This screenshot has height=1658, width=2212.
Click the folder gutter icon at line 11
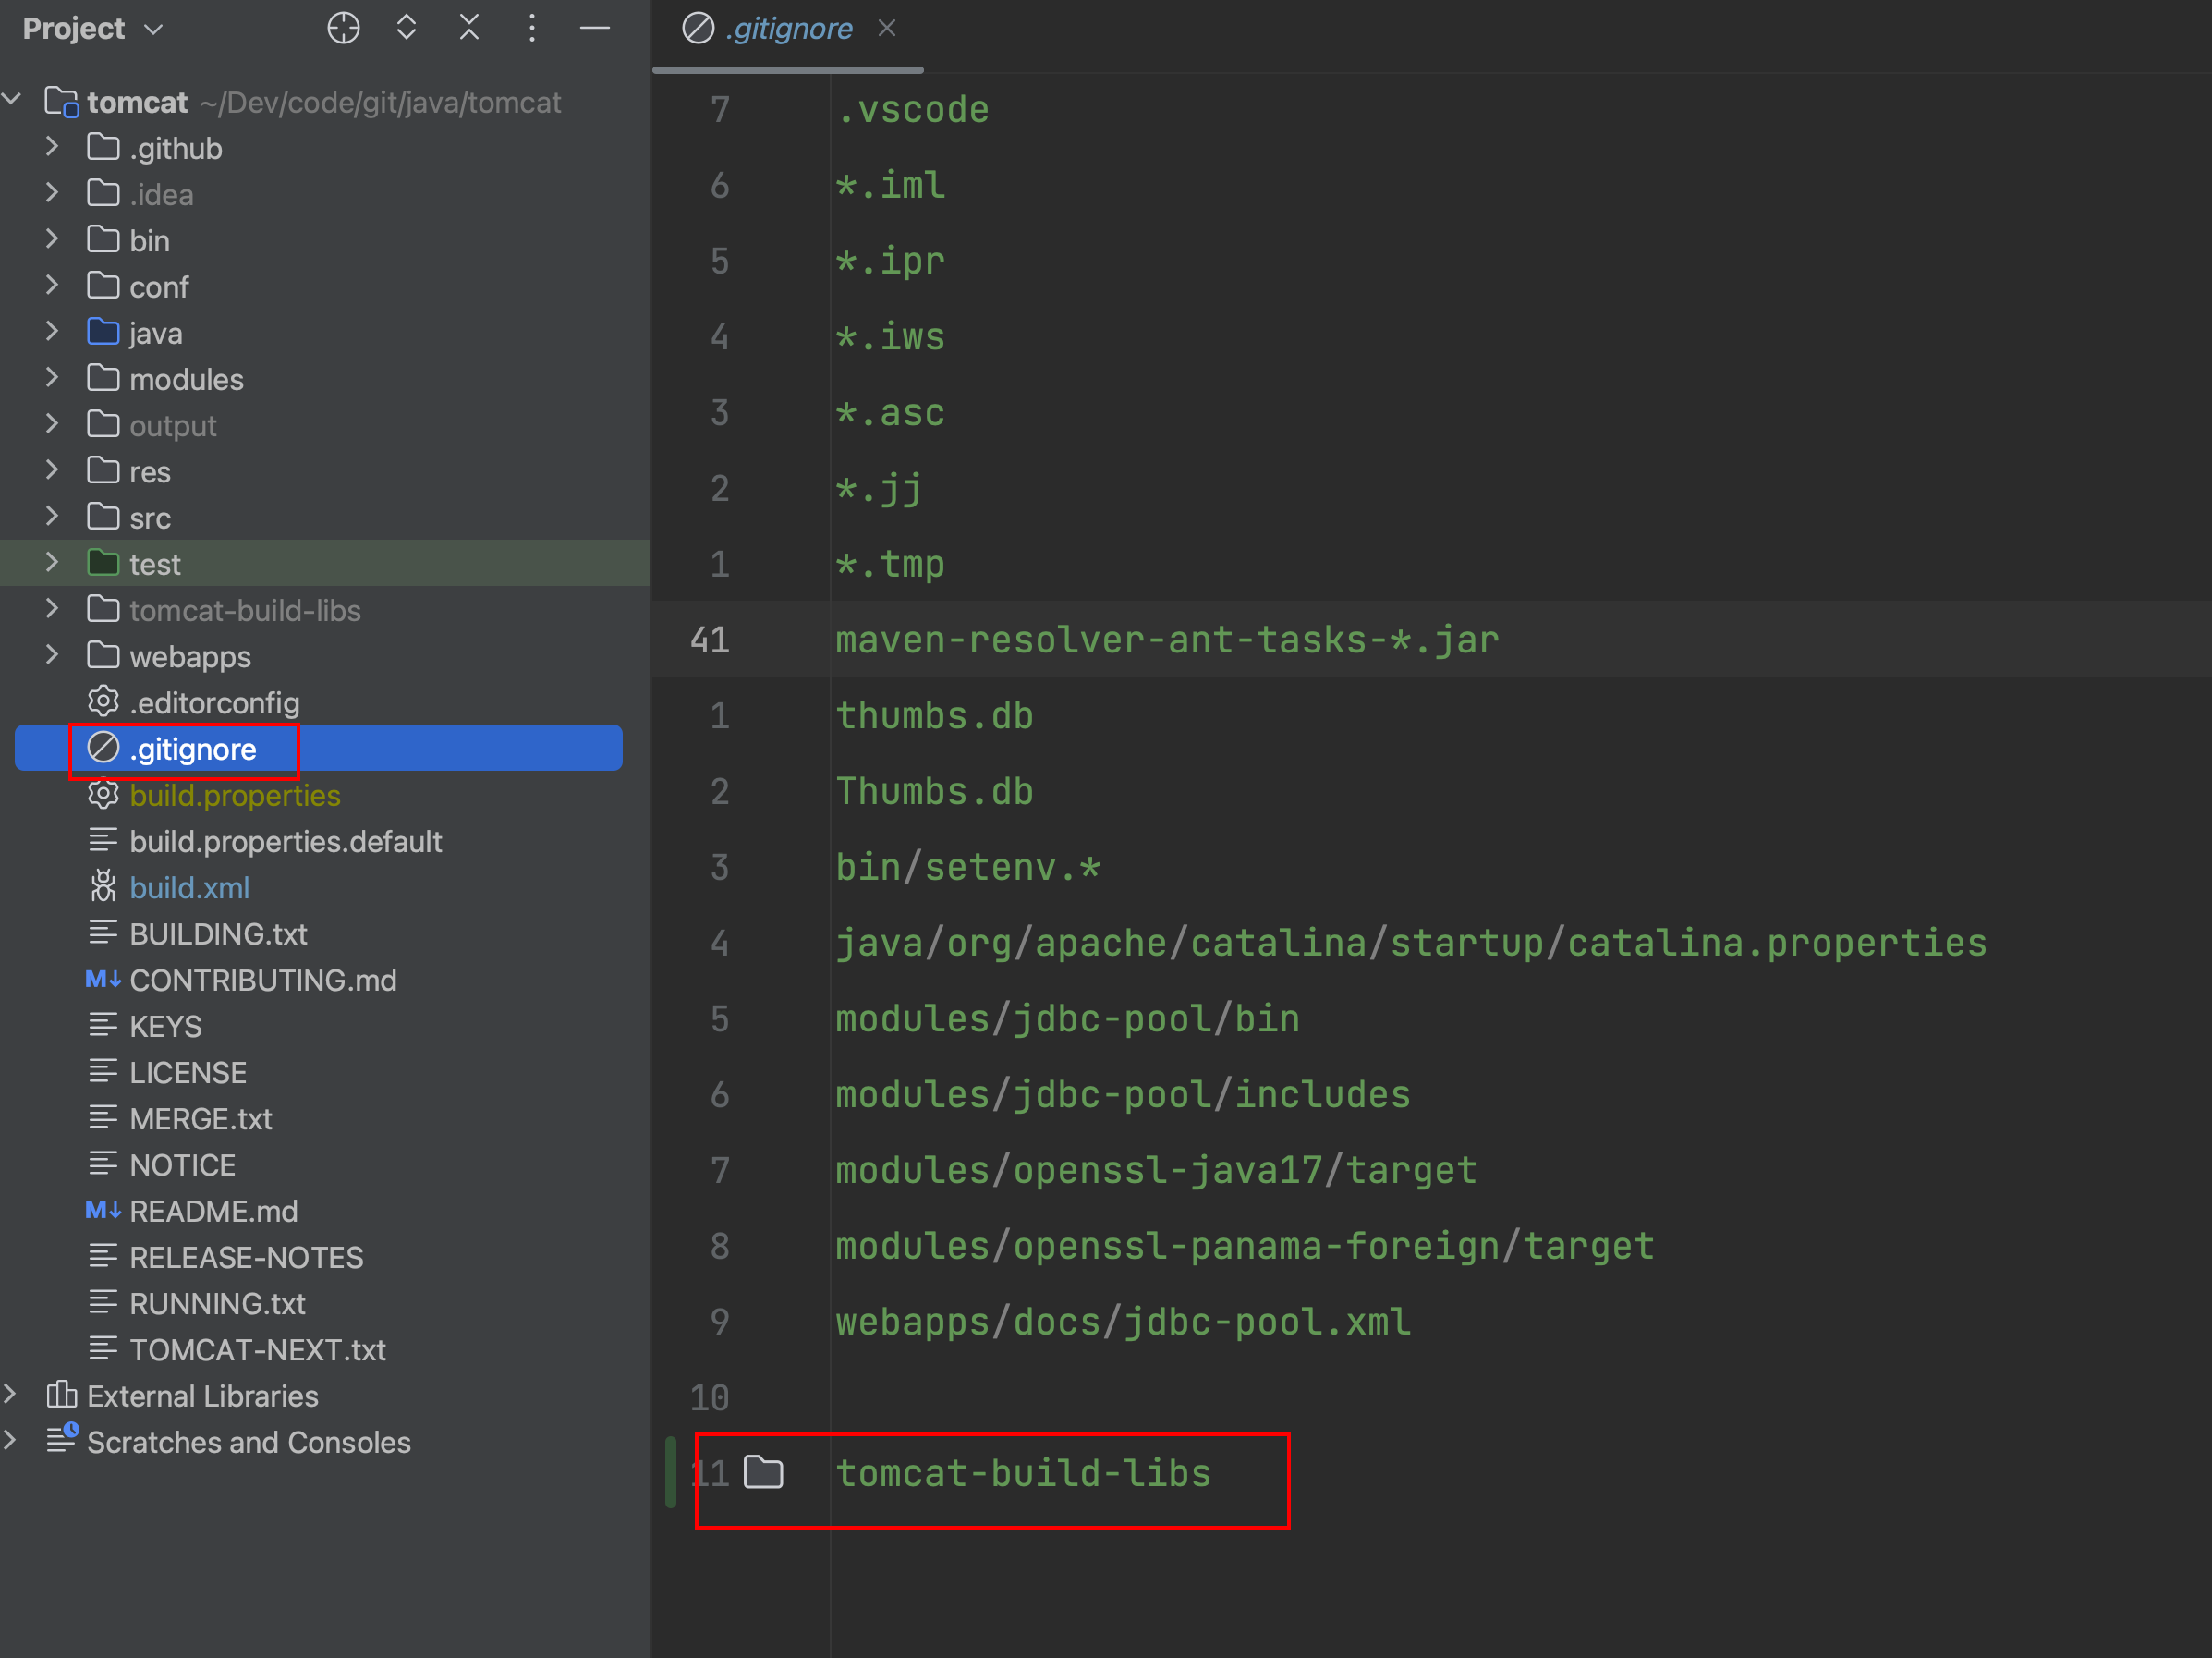pos(763,1472)
